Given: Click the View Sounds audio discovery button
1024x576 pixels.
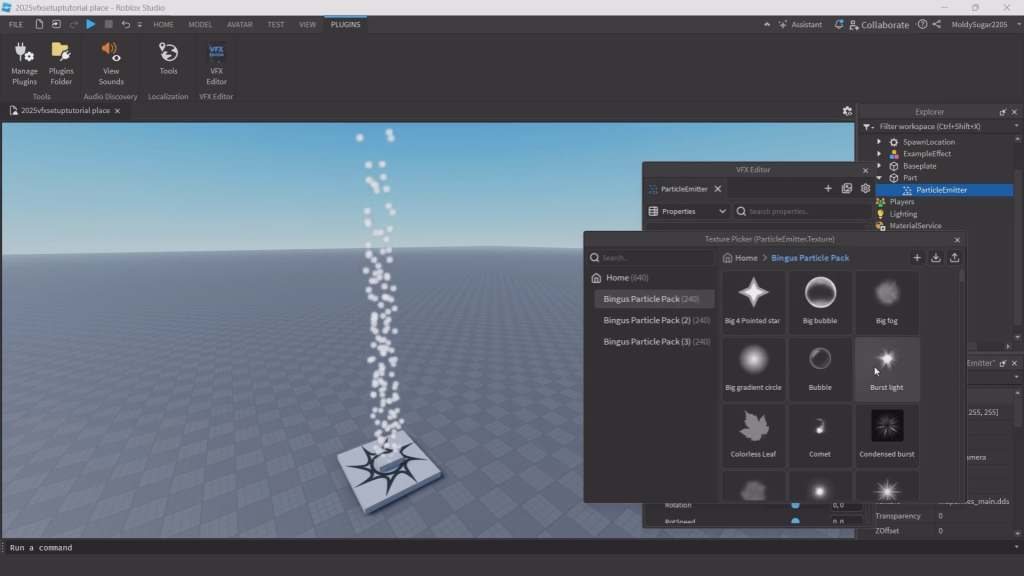Looking at the screenshot, I should pyautogui.click(x=110, y=64).
